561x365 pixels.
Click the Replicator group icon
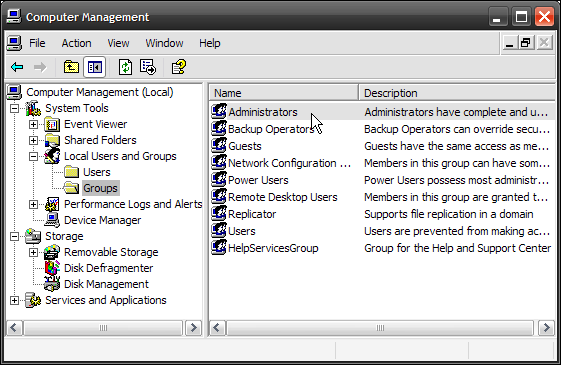tap(219, 214)
